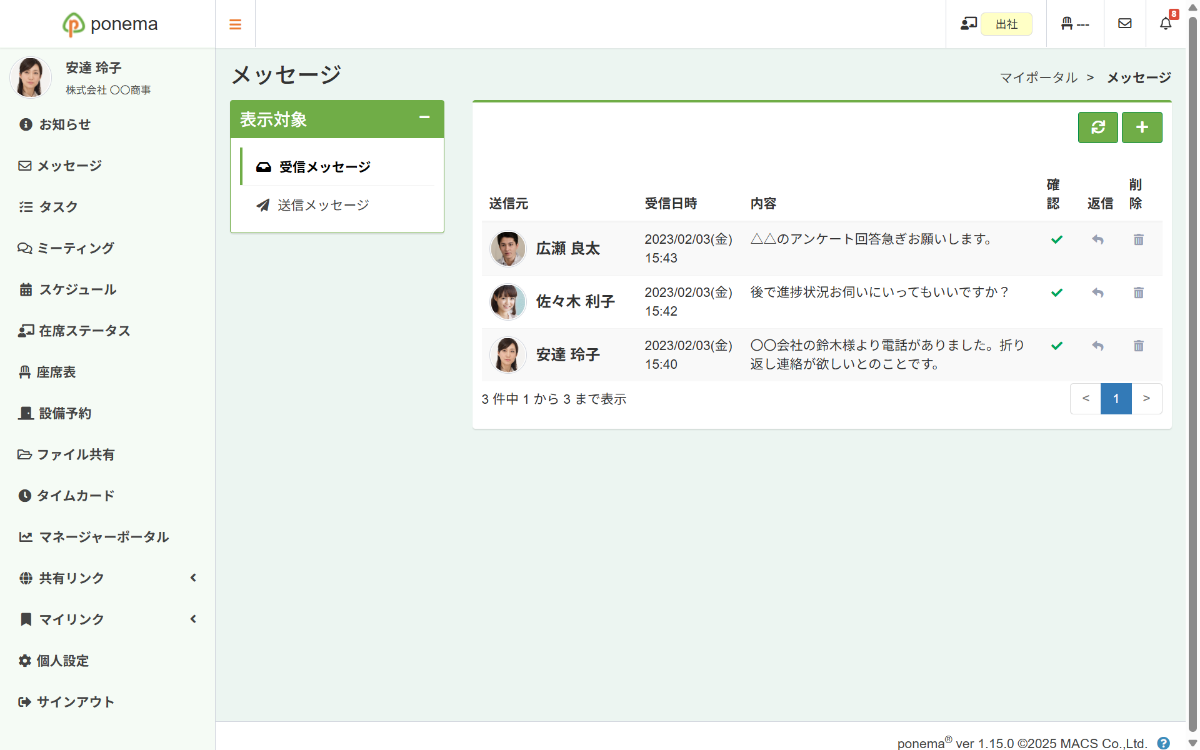
Task: Click 広瀬 良太 avatar in message list
Action: click(508, 248)
